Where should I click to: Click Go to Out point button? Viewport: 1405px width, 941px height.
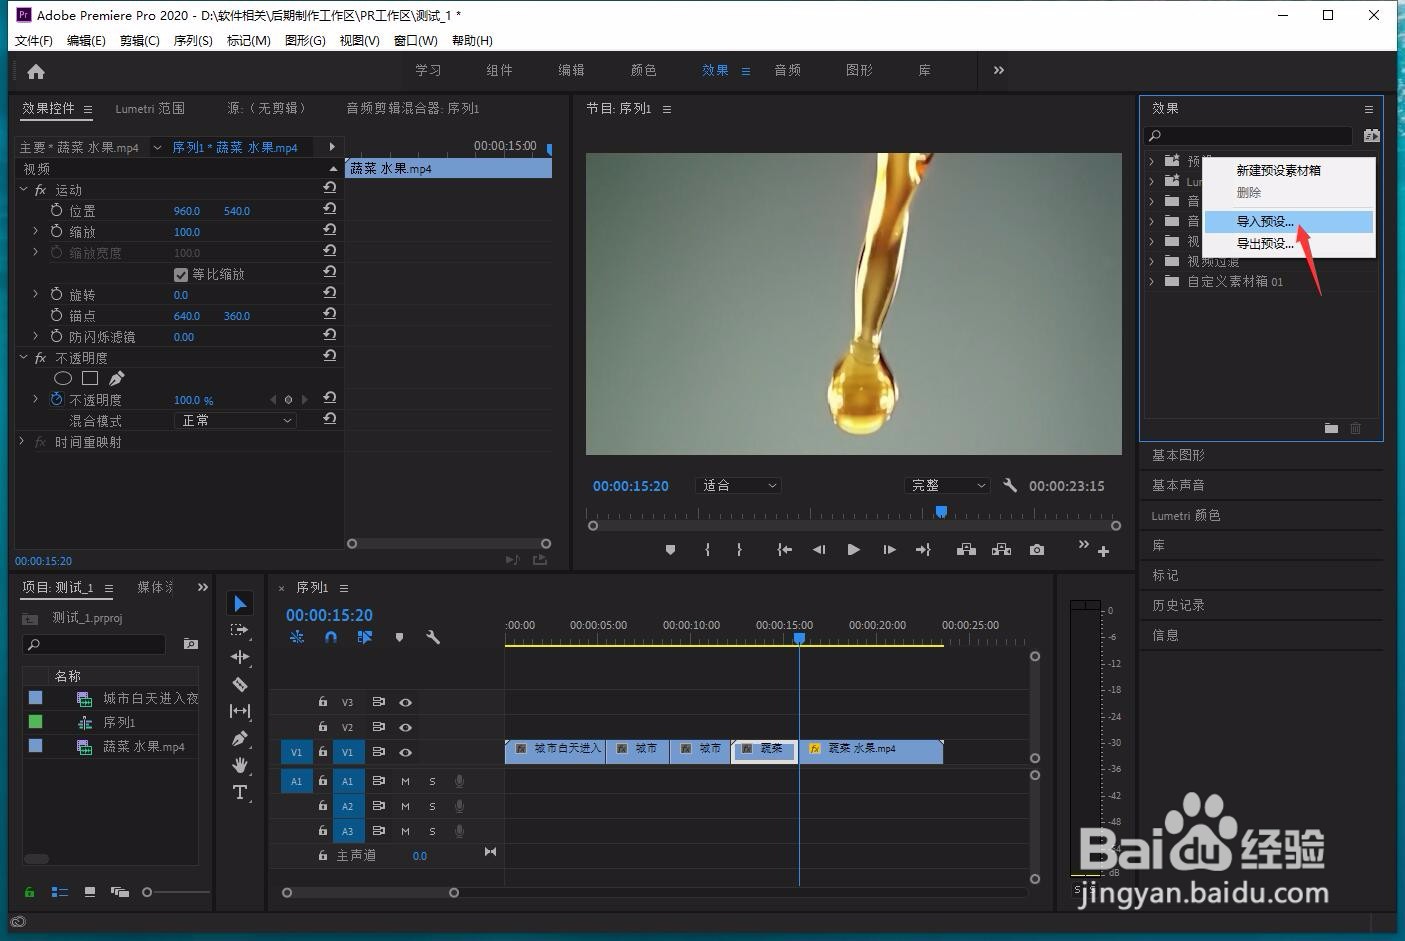[x=923, y=549]
